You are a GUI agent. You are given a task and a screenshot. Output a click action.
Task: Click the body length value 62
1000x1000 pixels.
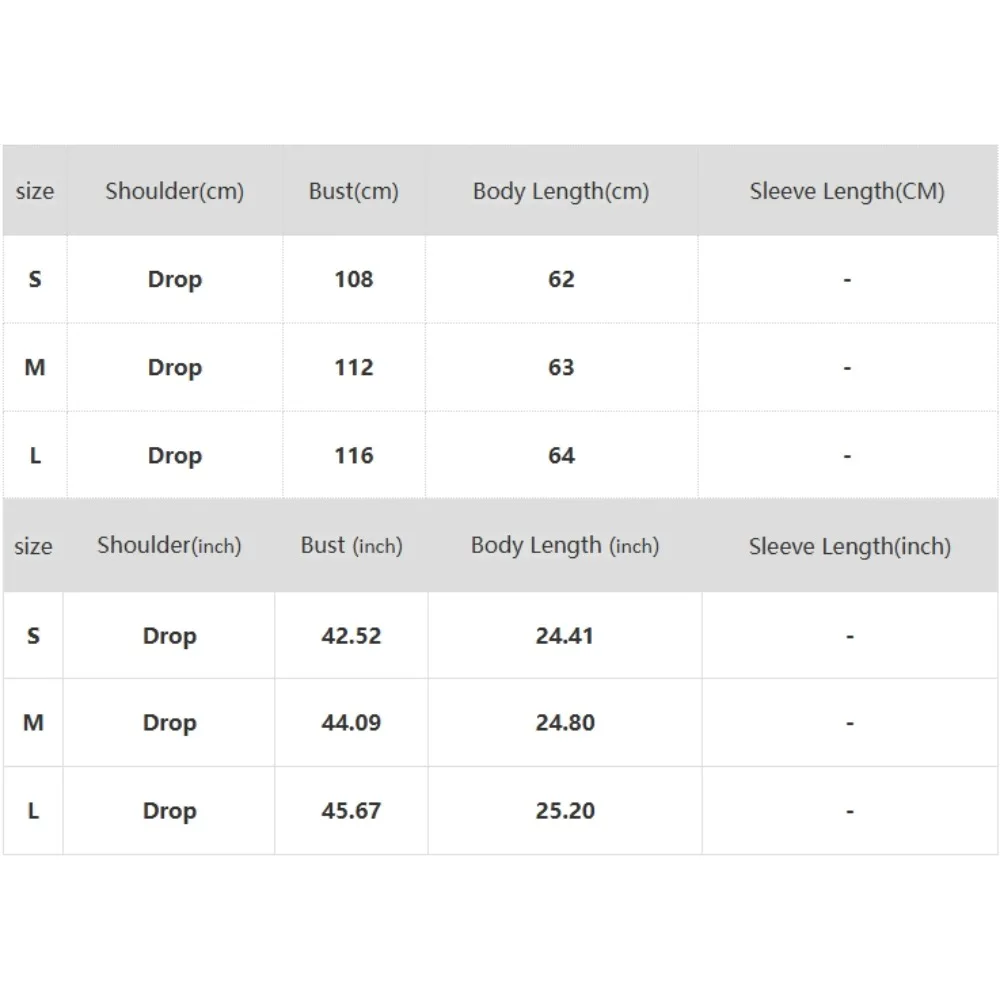click(x=561, y=279)
